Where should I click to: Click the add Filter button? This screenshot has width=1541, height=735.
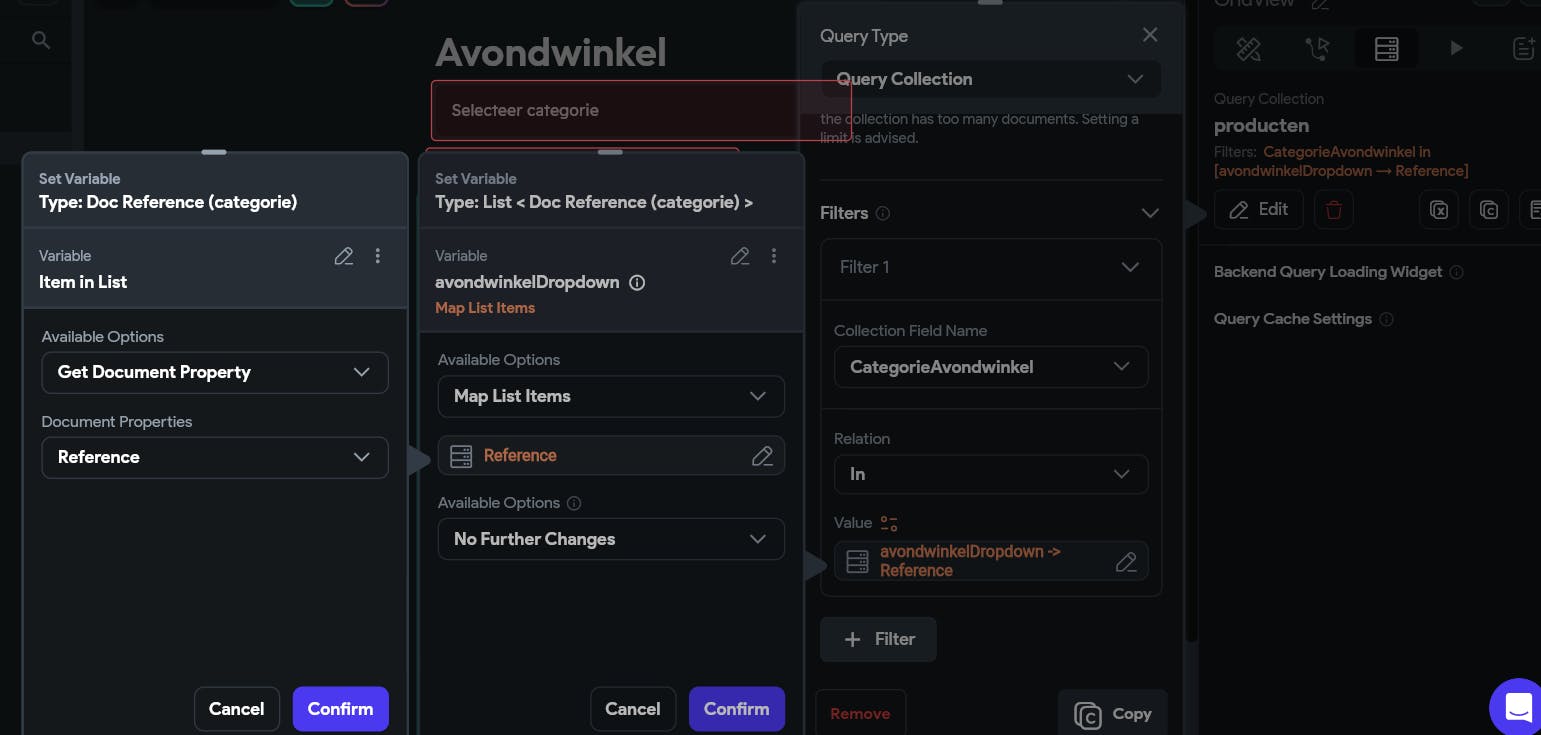pos(878,639)
